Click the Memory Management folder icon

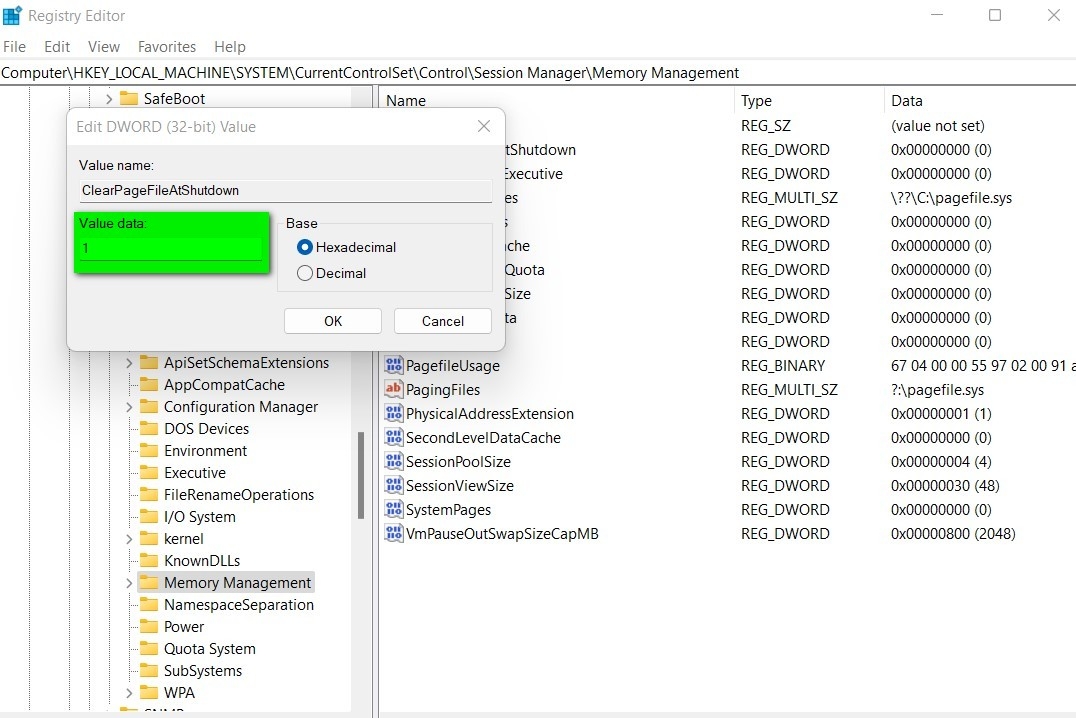149,582
